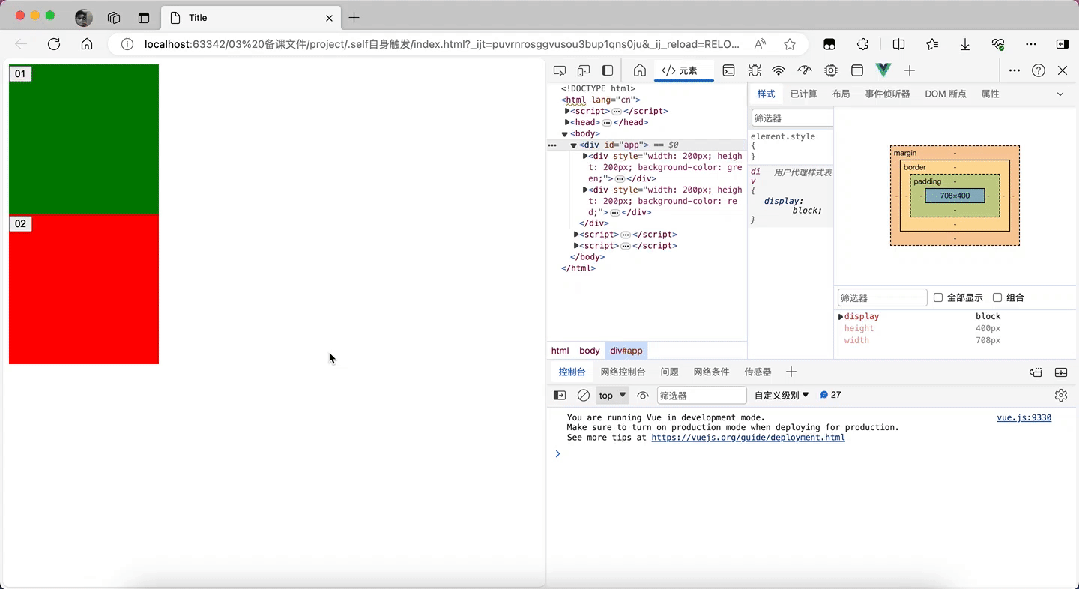The image size is (1079, 589).
Task: Add more tools with the plus icon in top DevTools toolbar
Action: [909, 70]
